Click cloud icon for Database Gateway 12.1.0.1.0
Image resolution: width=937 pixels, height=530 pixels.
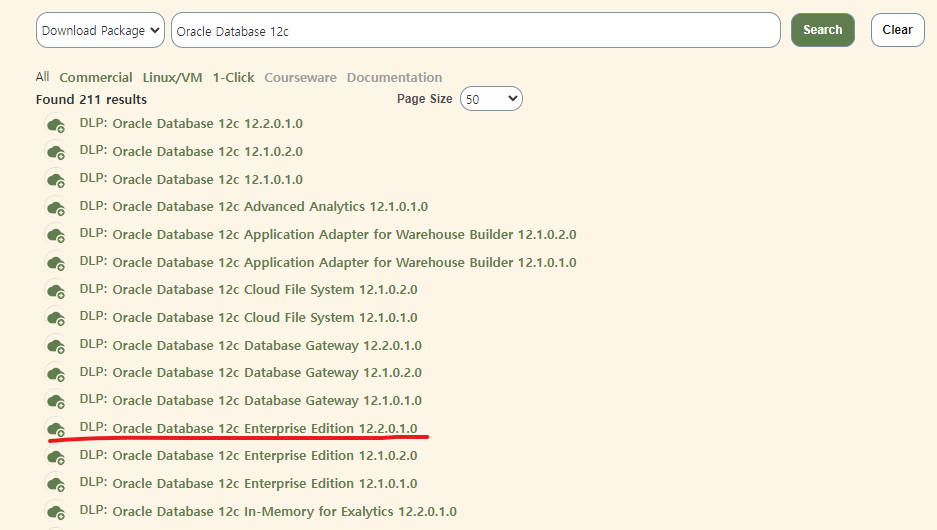click(x=56, y=401)
